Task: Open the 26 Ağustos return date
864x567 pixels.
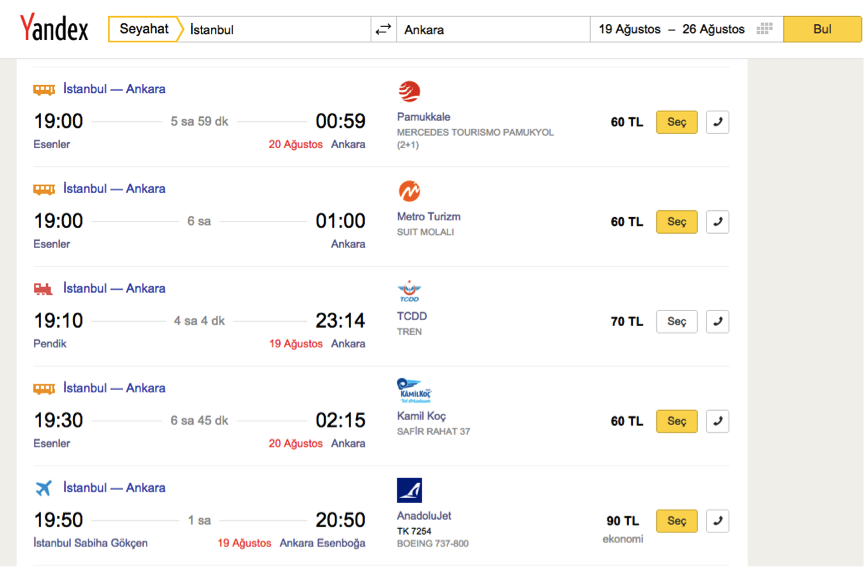Action: click(713, 29)
